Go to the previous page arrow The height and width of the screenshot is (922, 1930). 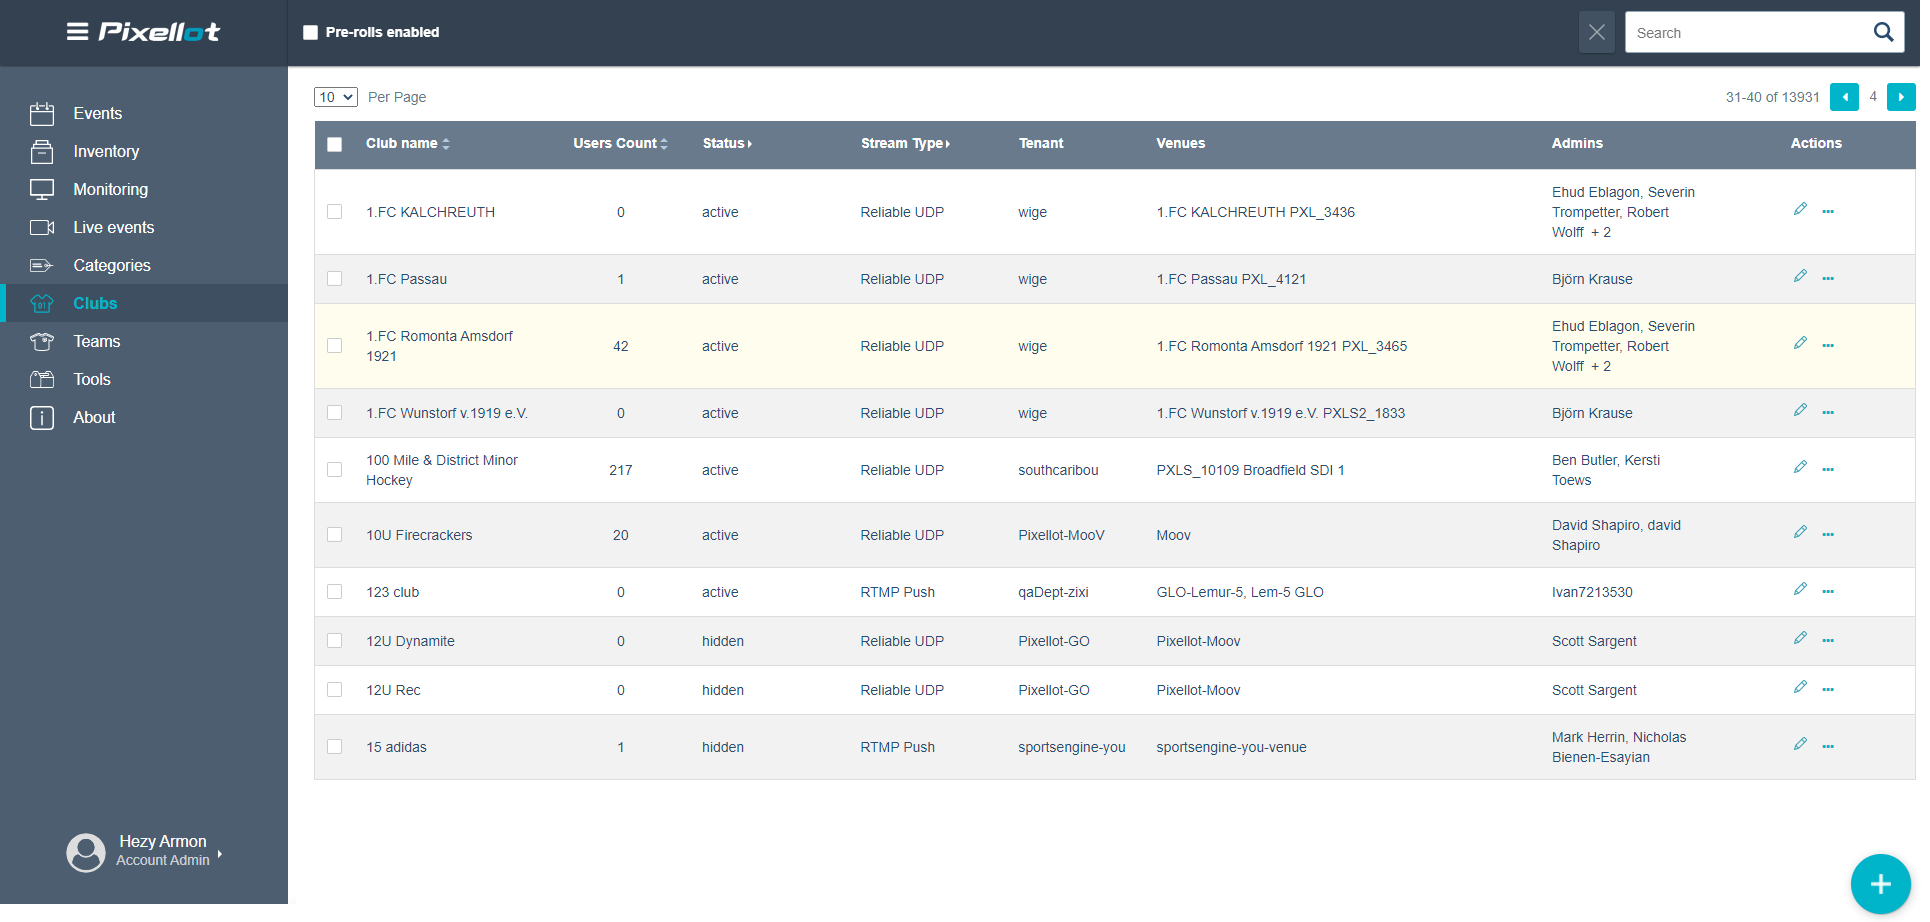pyautogui.click(x=1844, y=97)
